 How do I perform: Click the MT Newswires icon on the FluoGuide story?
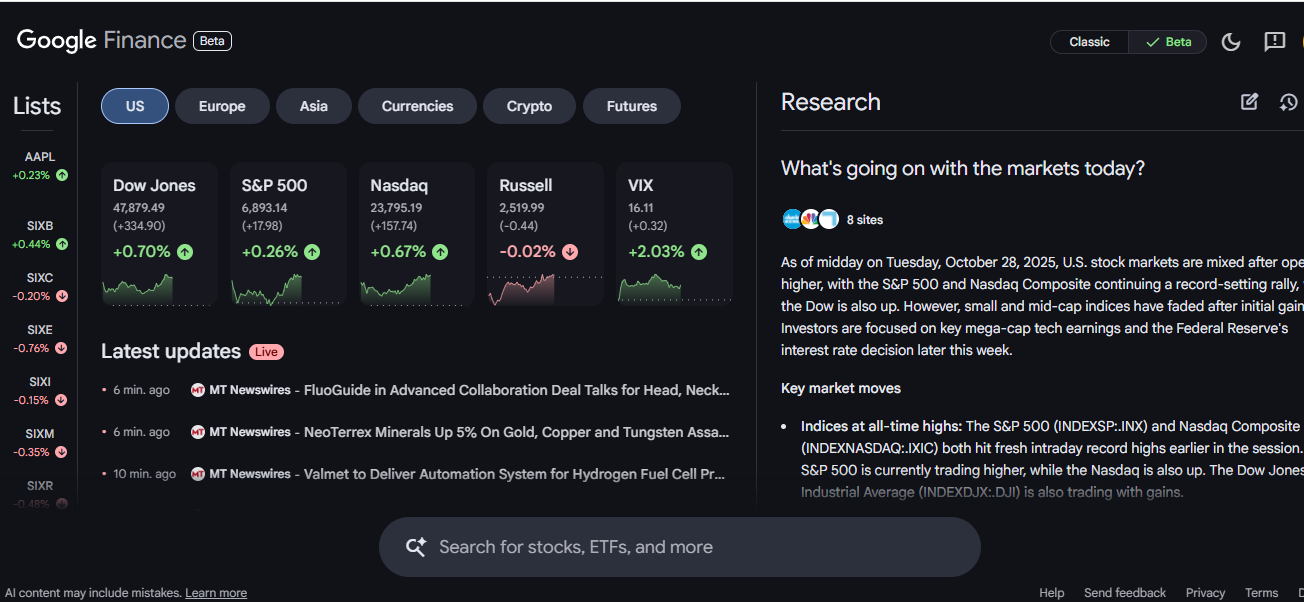click(x=198, y=390)
